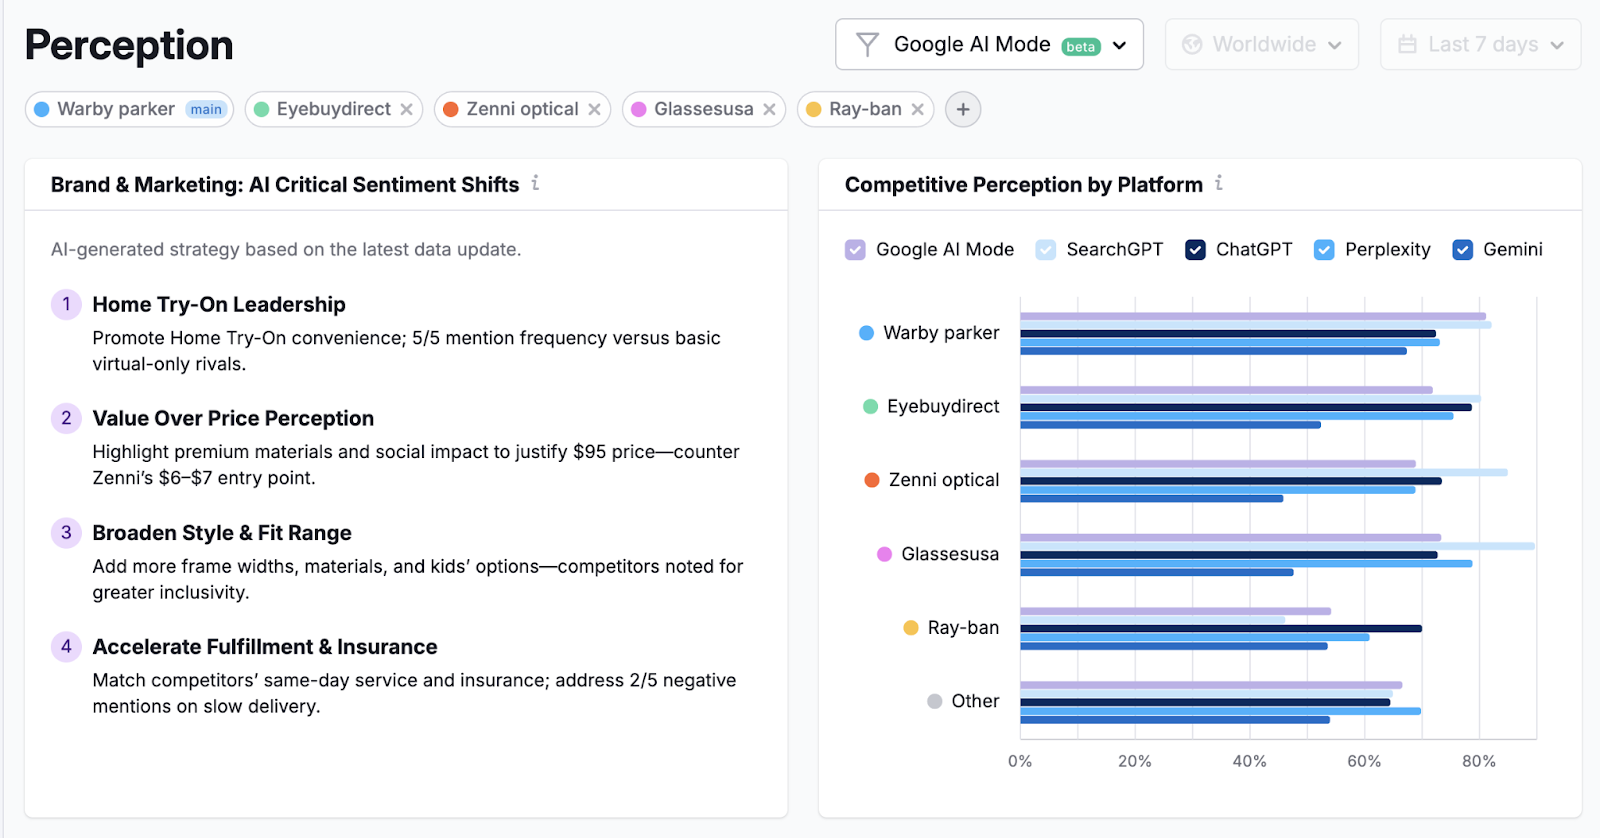The image size is (1600, 838).
Task: Open the Last 7 days date range dropdown
Action: coord(1555,44)
